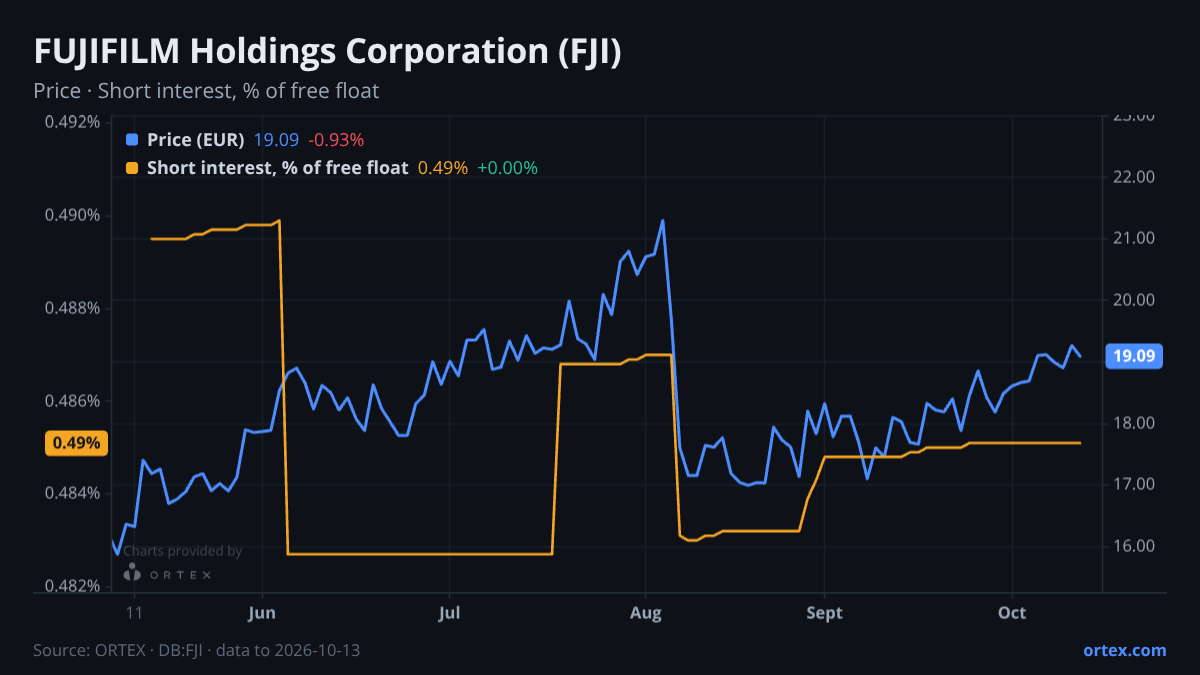Image resolution: width=1200 pixels, height=675 pixels.
Task: Click the orange Short interest legend square
Action: pos(132,168)
